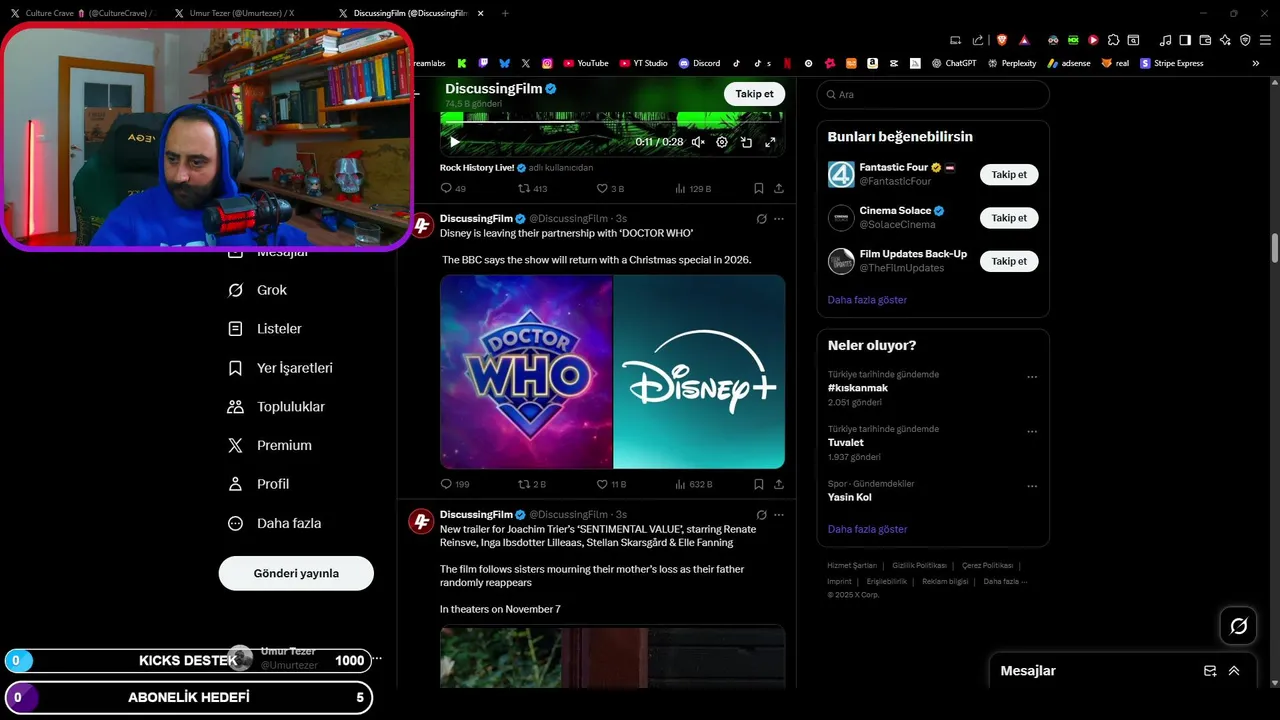The width and height of the screenshot is (1280, 720).
Task: Open more options on the Sentimental Value post
Action: click(x=779, y=515)
